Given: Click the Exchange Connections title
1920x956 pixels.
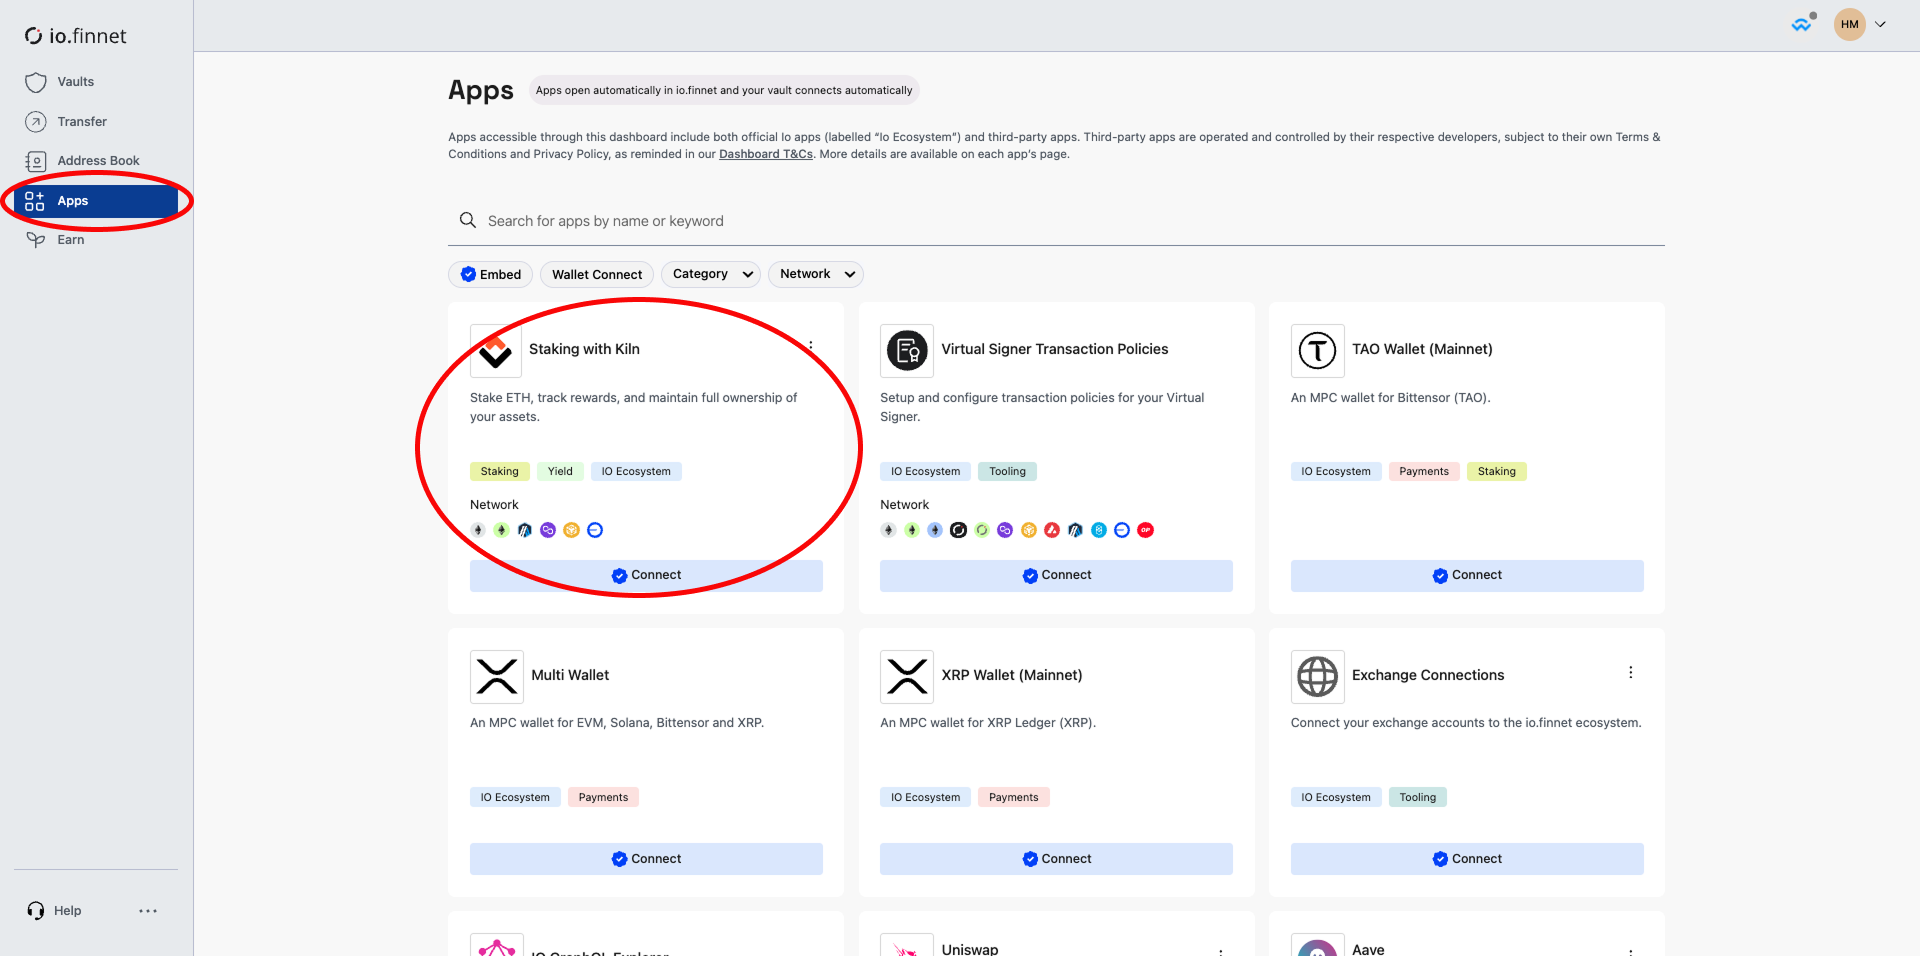Looking at the screenshot, I should tap(1428, 675).
